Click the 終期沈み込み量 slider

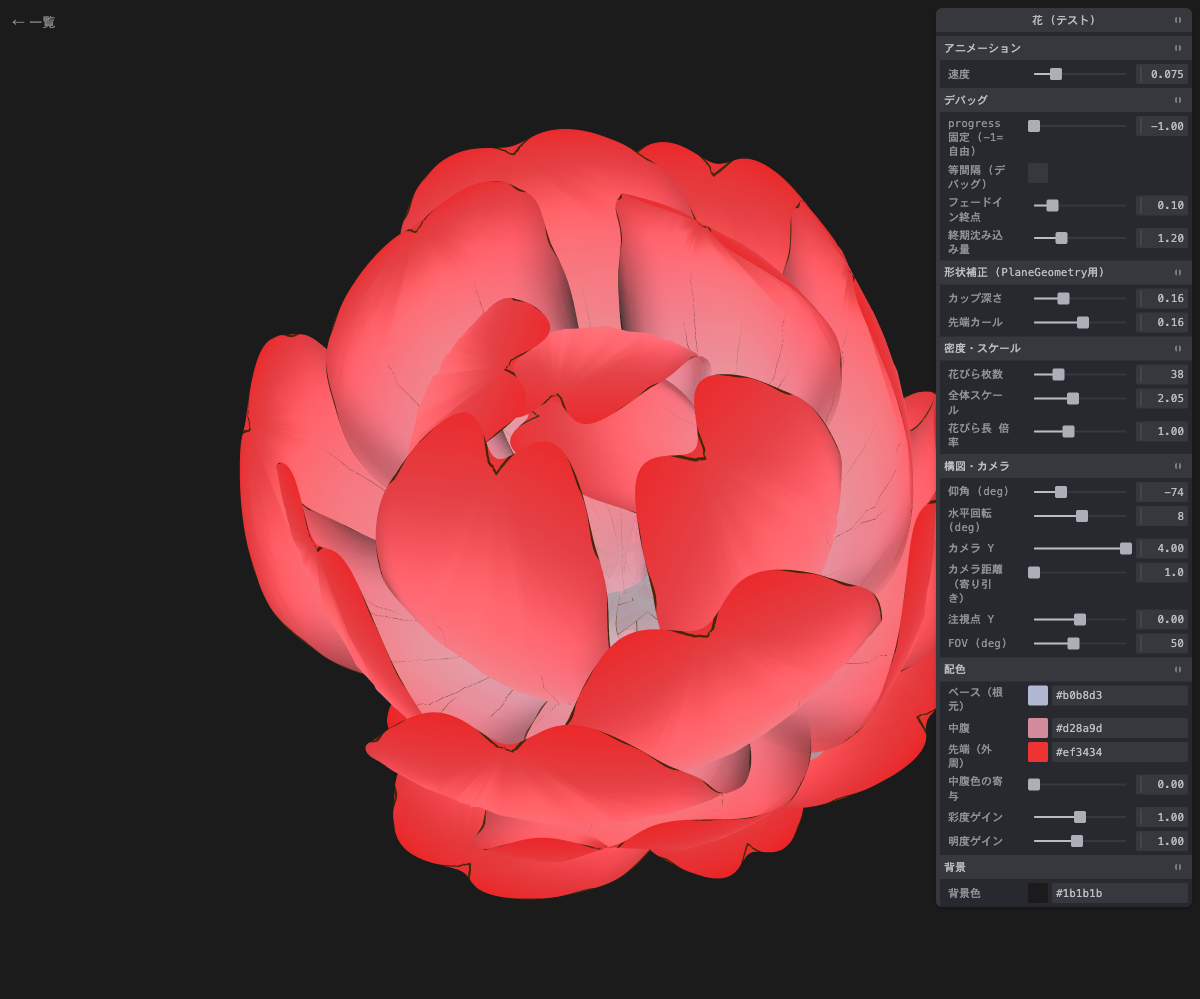coord(1080,238)
